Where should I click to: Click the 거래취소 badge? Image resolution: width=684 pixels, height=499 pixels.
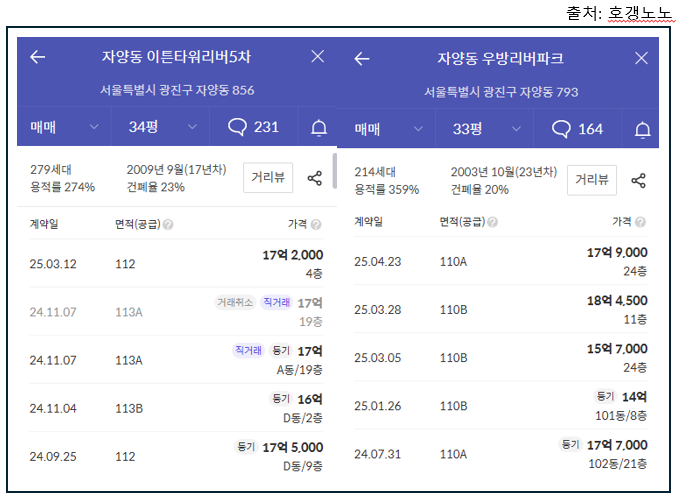(x=235, y=302)
